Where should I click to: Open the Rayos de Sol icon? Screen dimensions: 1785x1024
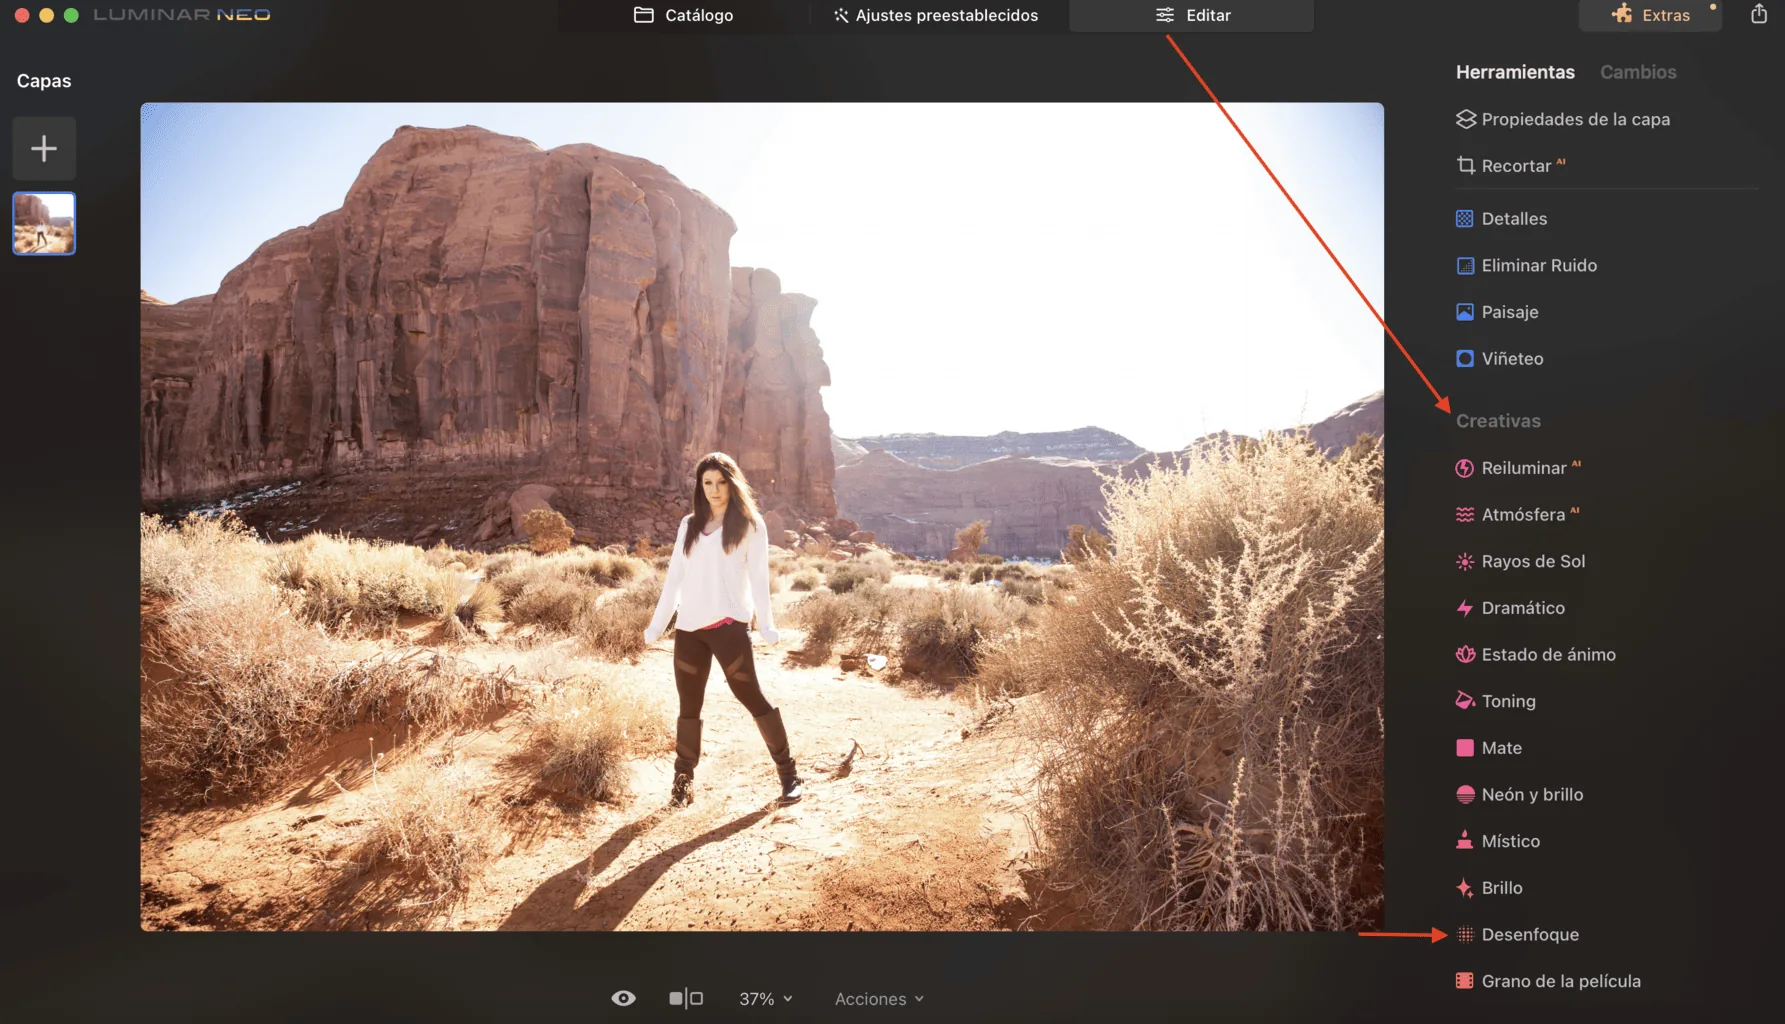[1465, 562]
